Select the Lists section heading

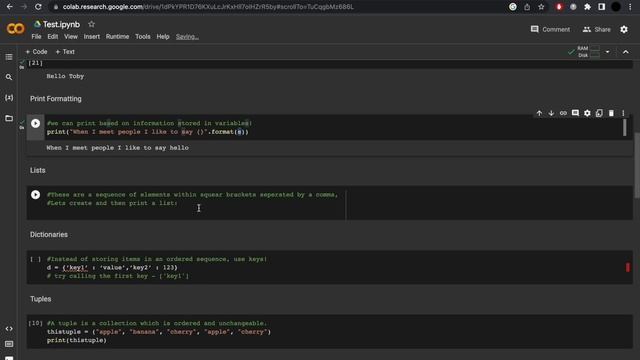tap(38, 170)
